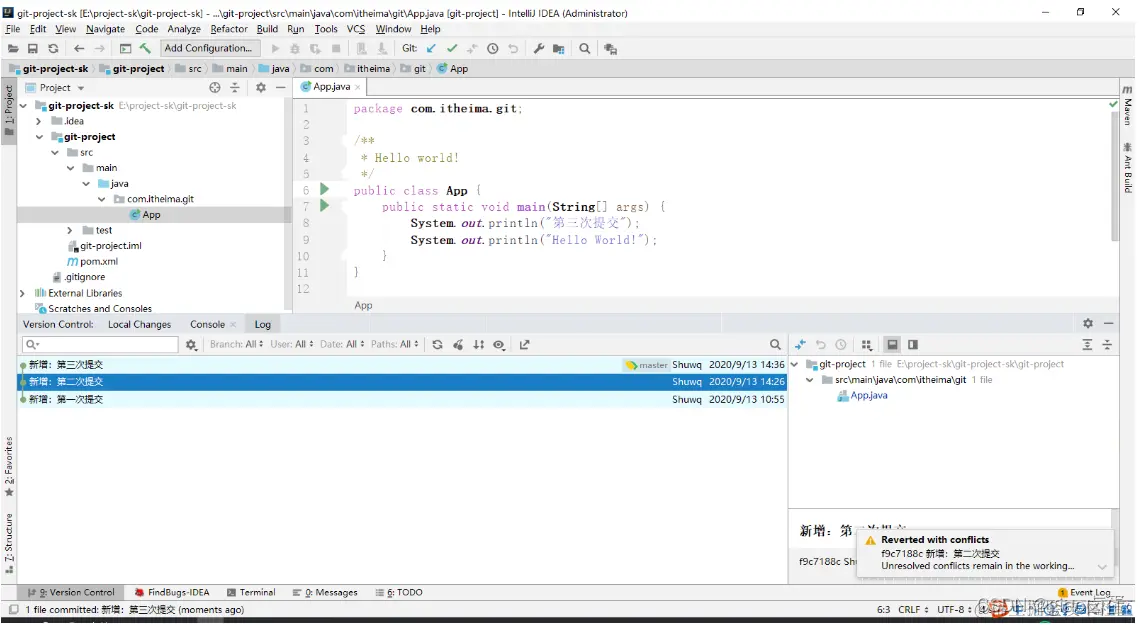Select the App.java editor tab

(331, 87)
